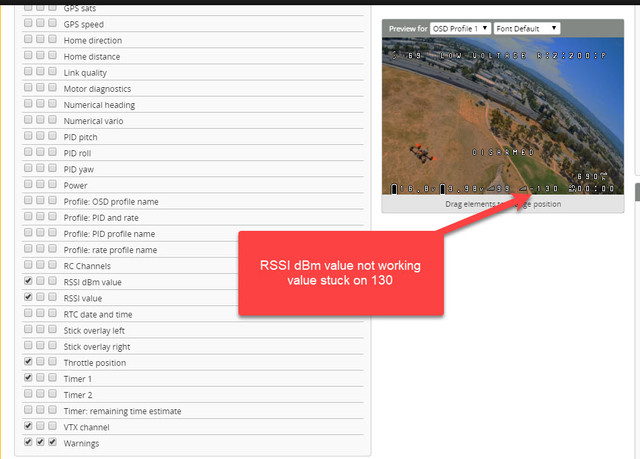640x459 pixels.
Task: Uncheck profile 2 checkbox for Warnings
Action: pos(40,442)
